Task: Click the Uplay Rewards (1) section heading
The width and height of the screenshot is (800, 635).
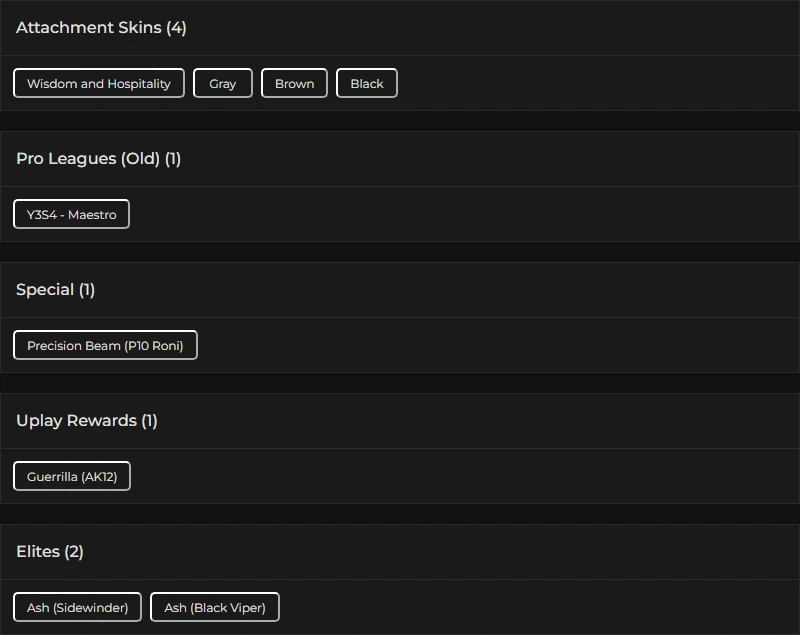Action: coord(400,421)
